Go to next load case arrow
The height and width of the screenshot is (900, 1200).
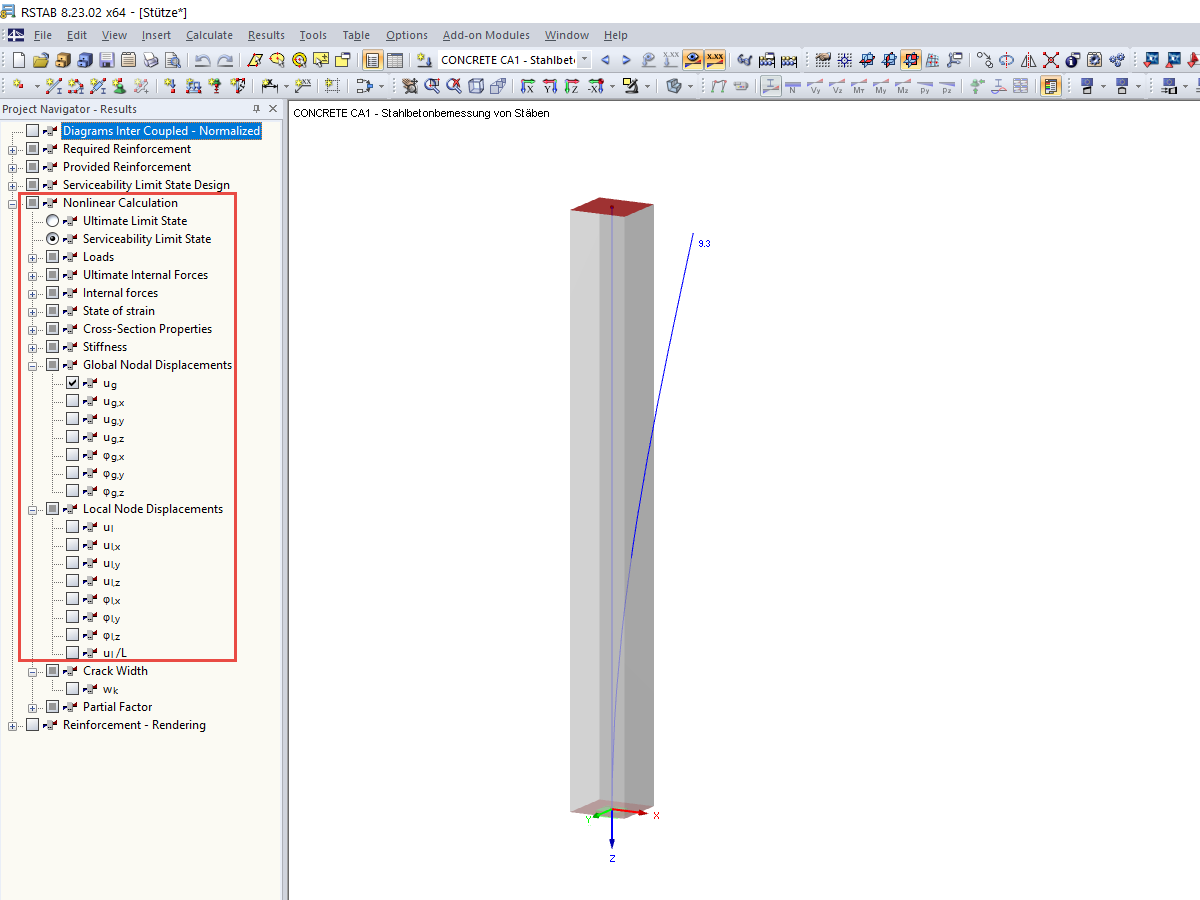[x=627, y=60]
